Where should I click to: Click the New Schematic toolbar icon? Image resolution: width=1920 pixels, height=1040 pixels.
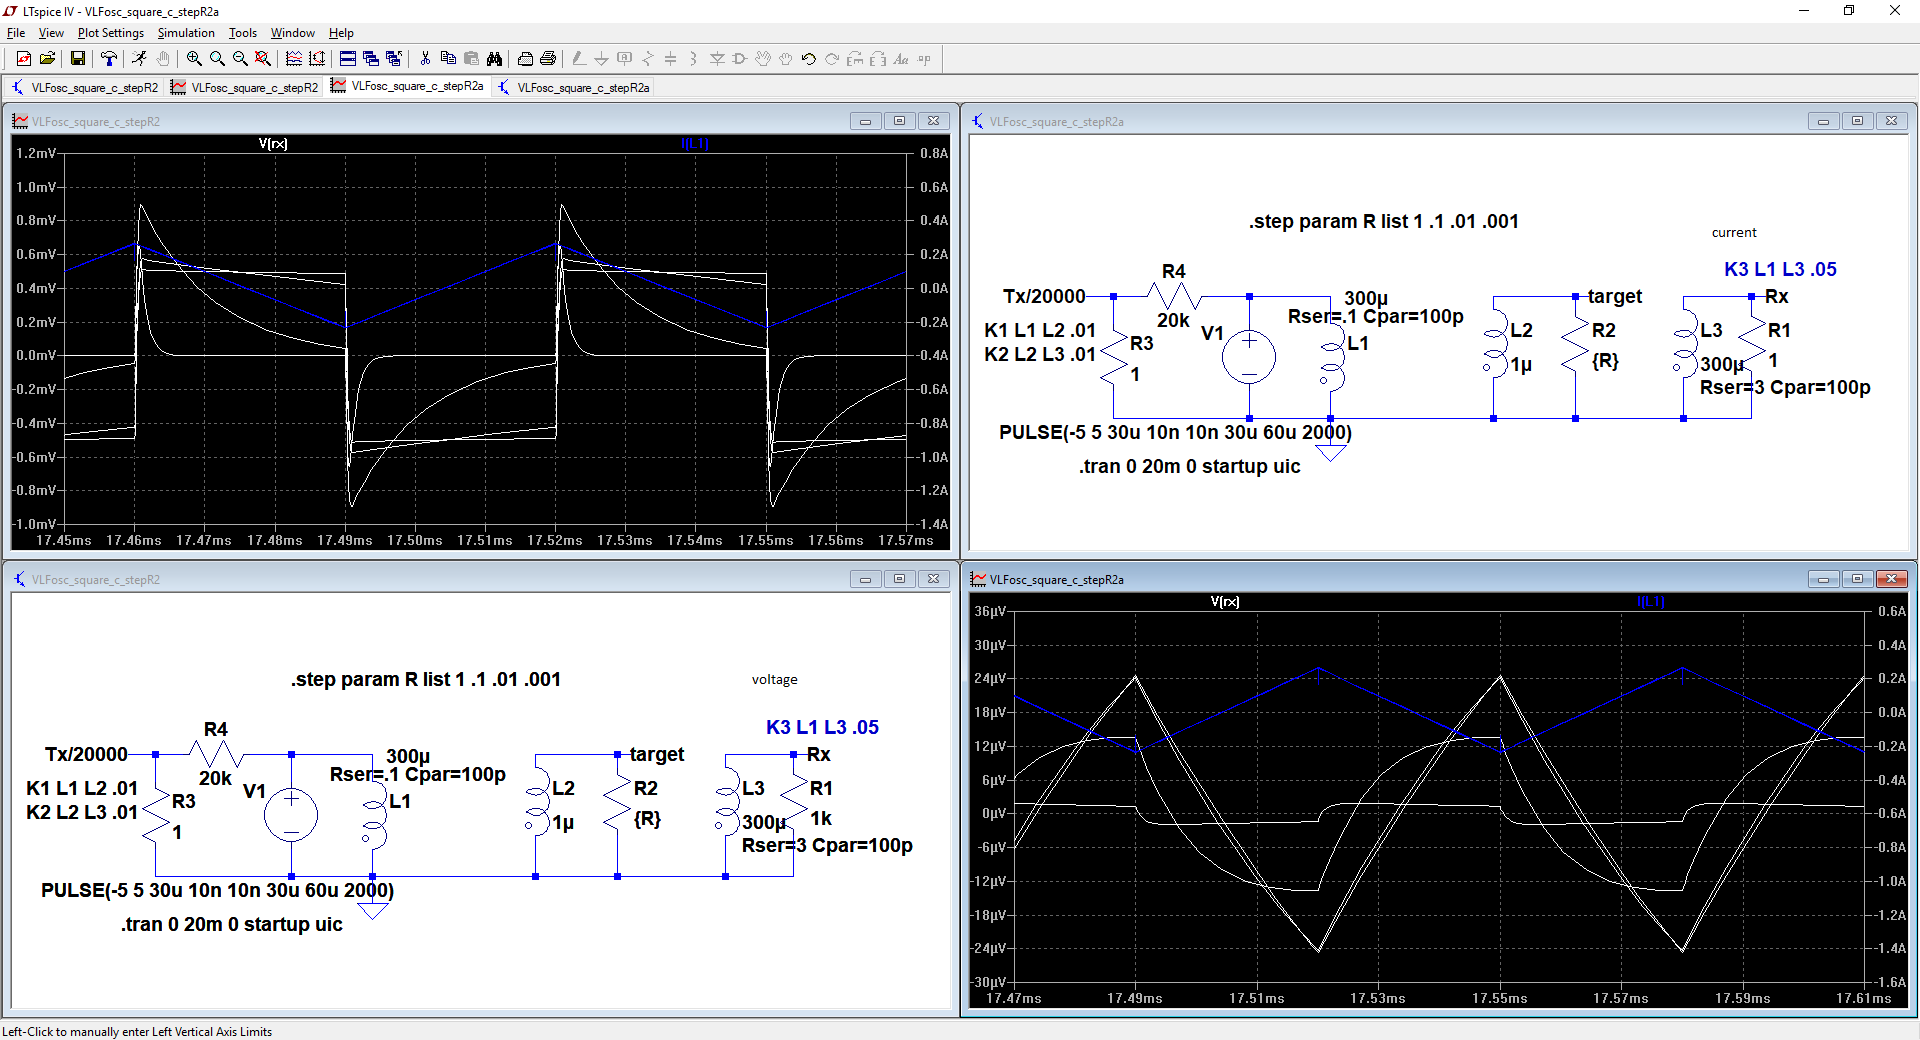coord(23,59)
